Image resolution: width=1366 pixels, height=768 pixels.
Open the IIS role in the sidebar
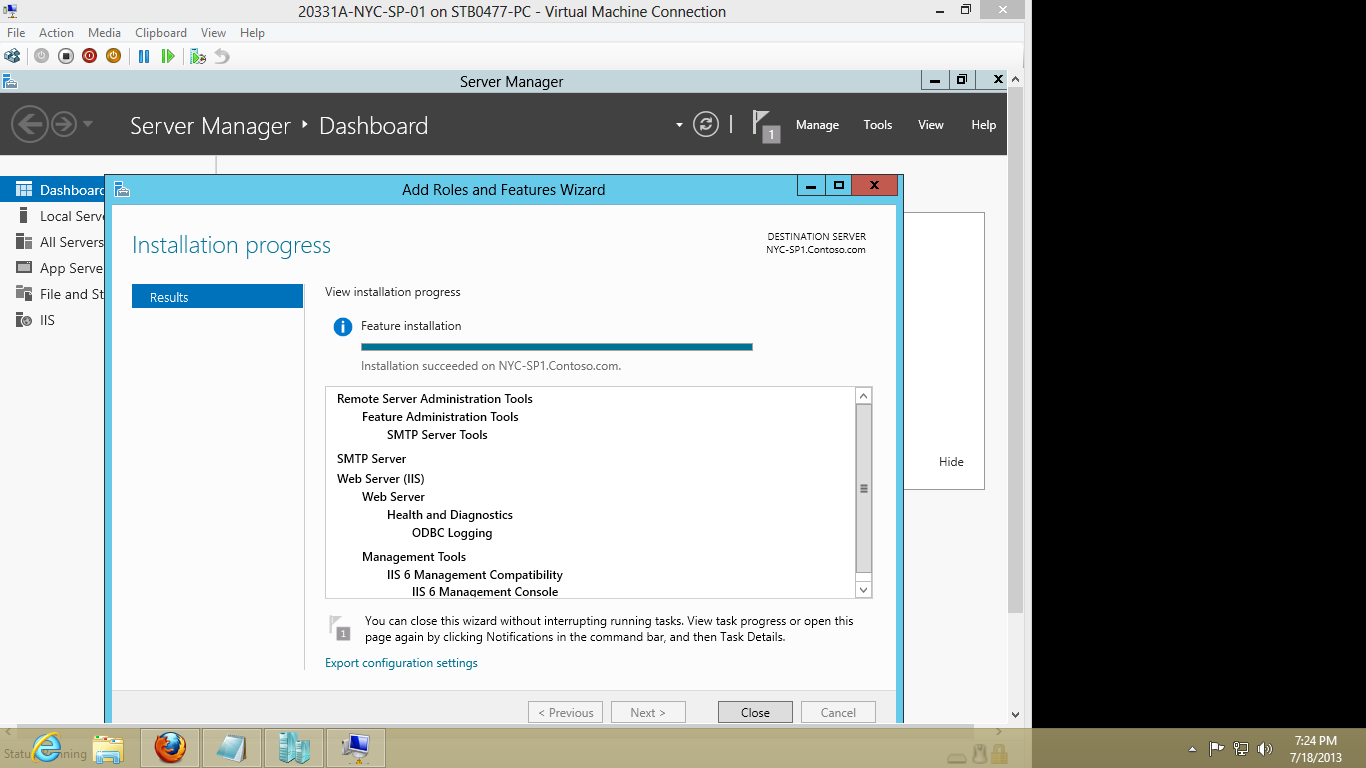point(52,320)
